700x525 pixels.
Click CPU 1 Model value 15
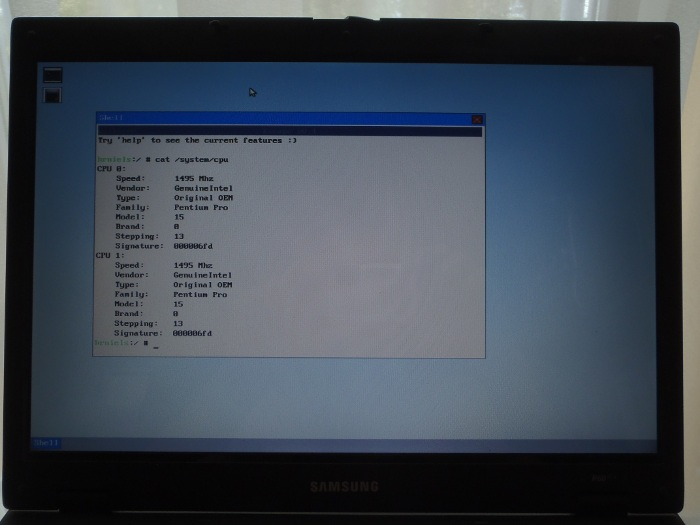tap(178, 304)
